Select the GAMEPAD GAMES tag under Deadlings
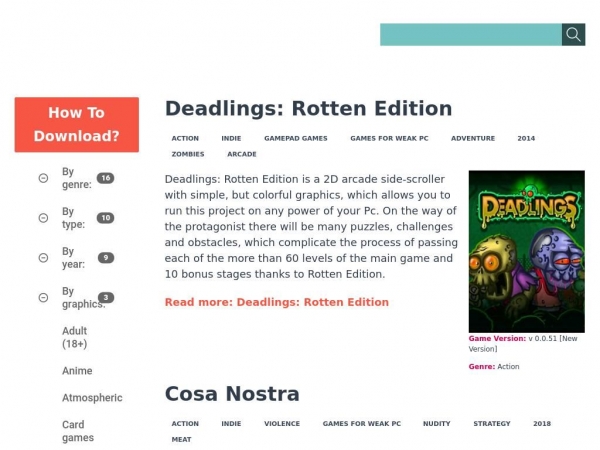Viewport: 600px width, 450px height. [x=296, y=138]
